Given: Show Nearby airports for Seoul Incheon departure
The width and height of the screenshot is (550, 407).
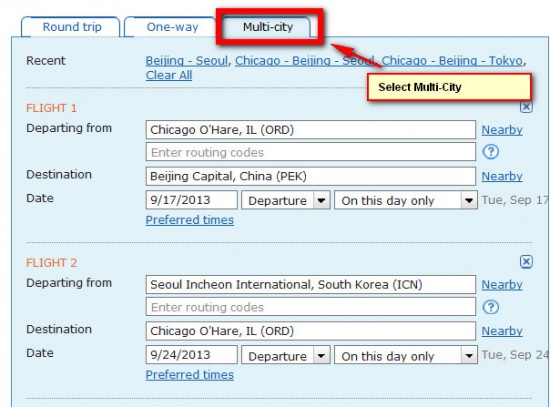Looking at the screenshot, I should pyautogui.click(x=502, y=285).
